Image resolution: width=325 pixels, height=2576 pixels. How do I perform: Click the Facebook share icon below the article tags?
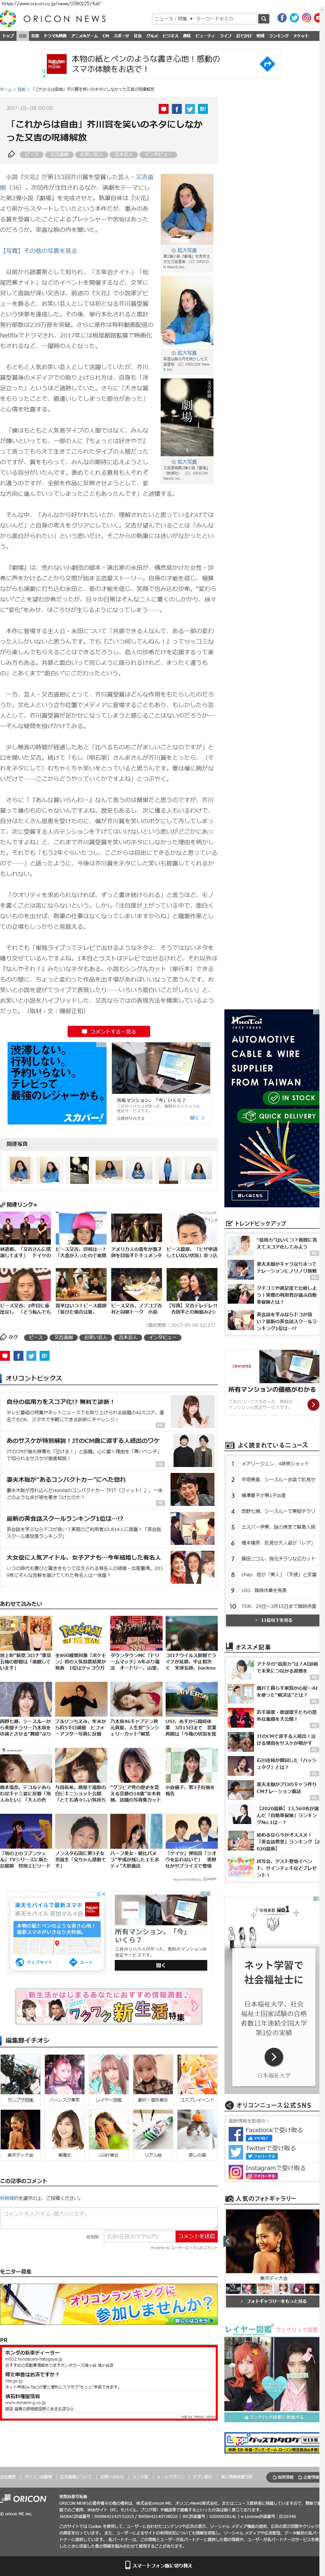click(x=18, y=1356)
